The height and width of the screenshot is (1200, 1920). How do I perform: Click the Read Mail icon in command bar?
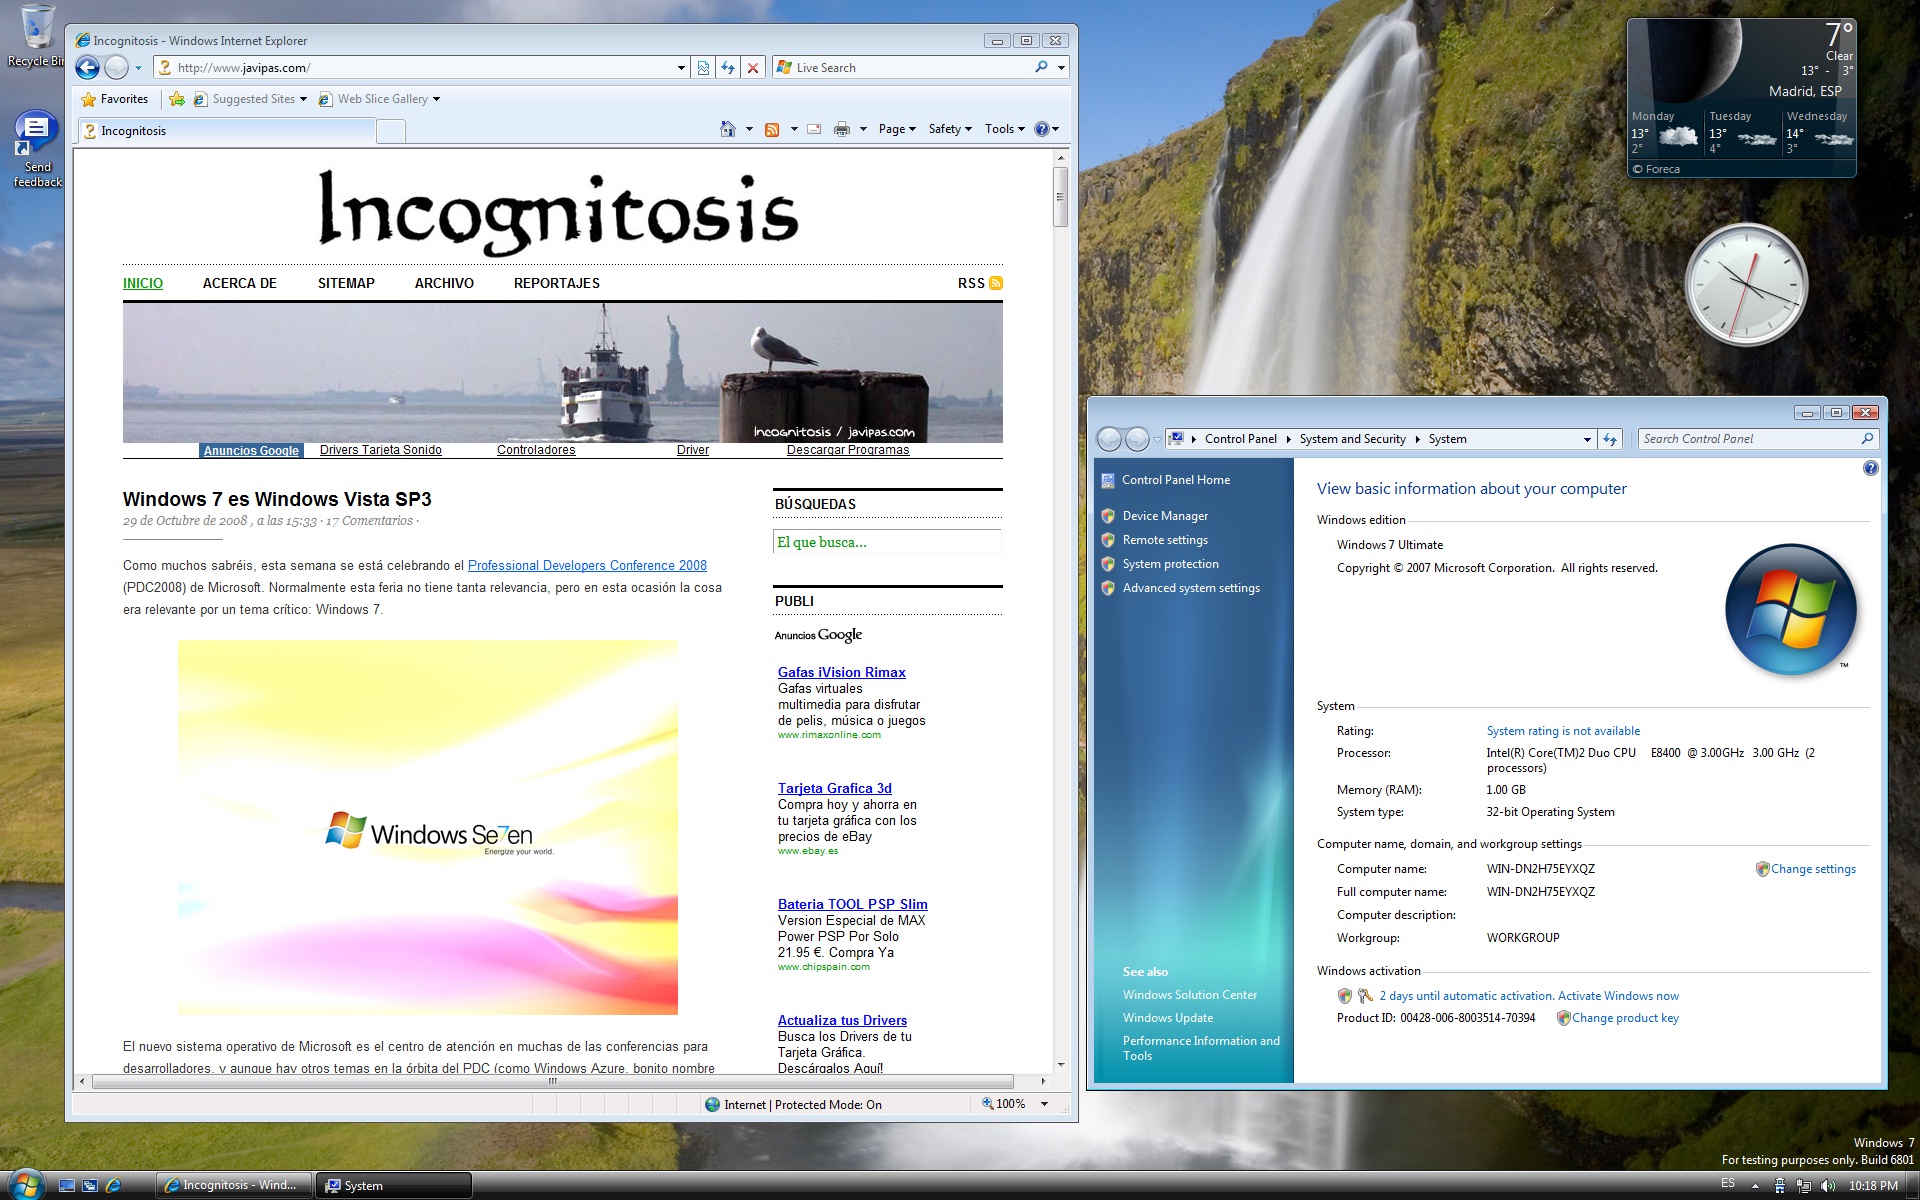pos(814,129)
